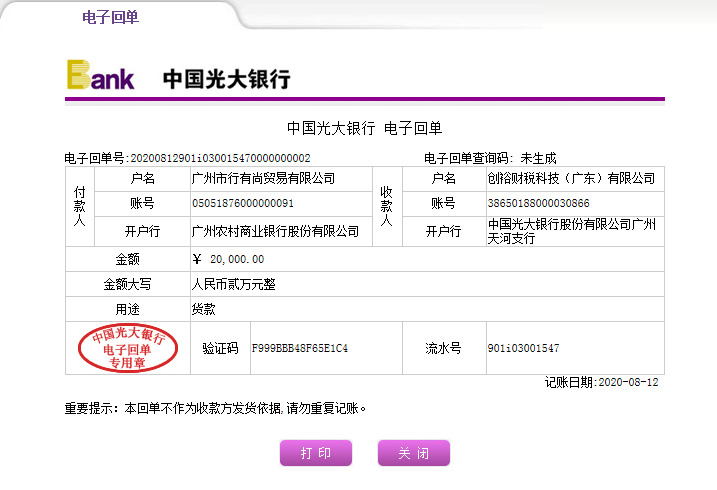Click payer bank 广州农村商业银行股份有限公司
This screenshot has width=717, height=490.
point(275,231)
